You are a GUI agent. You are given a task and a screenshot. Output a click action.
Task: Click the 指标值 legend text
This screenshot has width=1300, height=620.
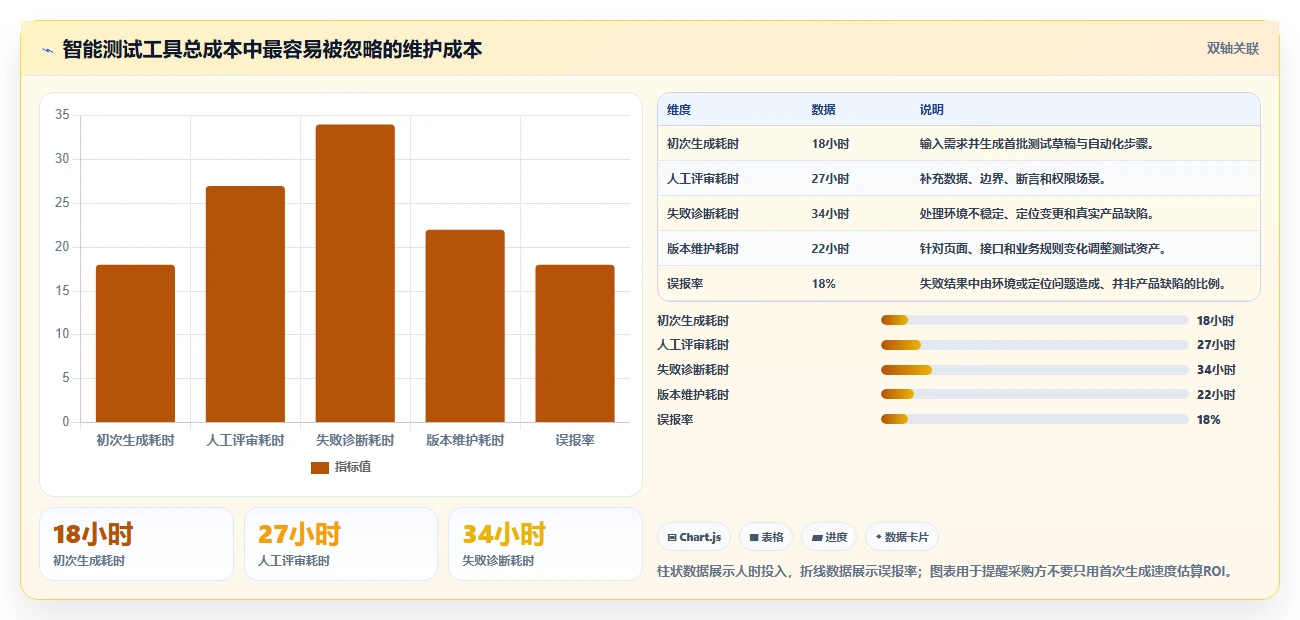[x=353, y=467]
